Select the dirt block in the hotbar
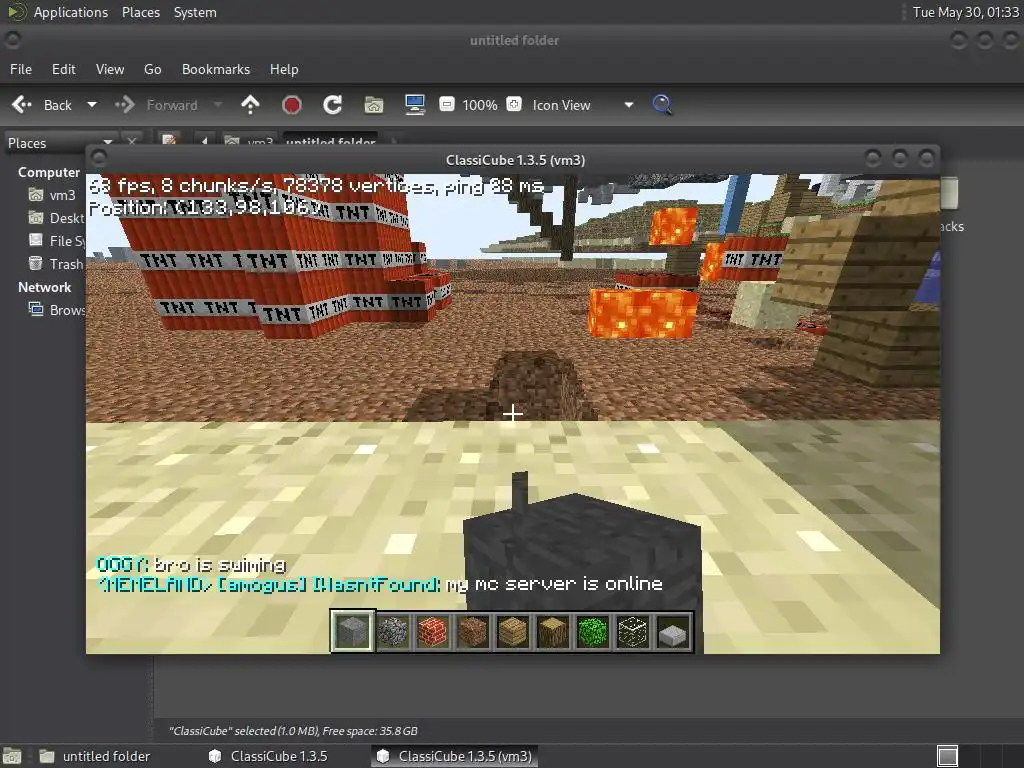This screenshot has width=1024, height=768. (473, 632)
